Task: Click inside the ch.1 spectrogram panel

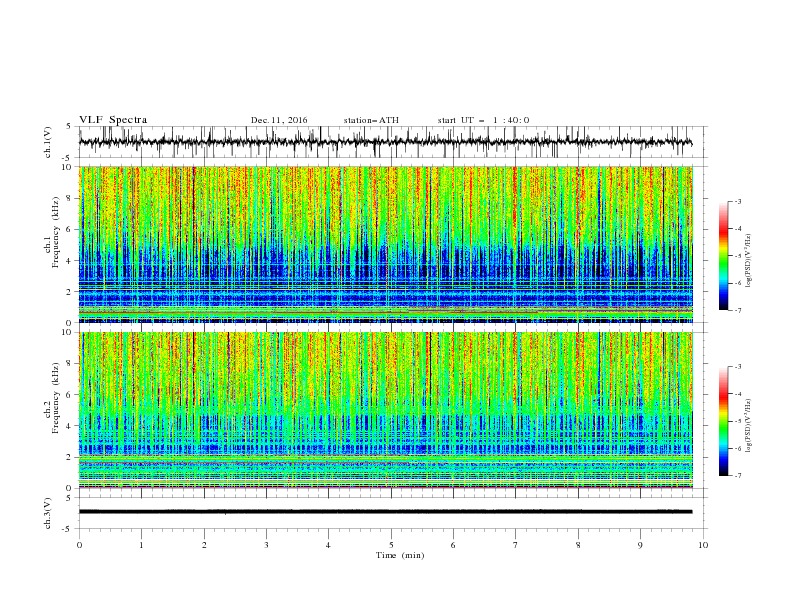Action: [x=386, y=244]
